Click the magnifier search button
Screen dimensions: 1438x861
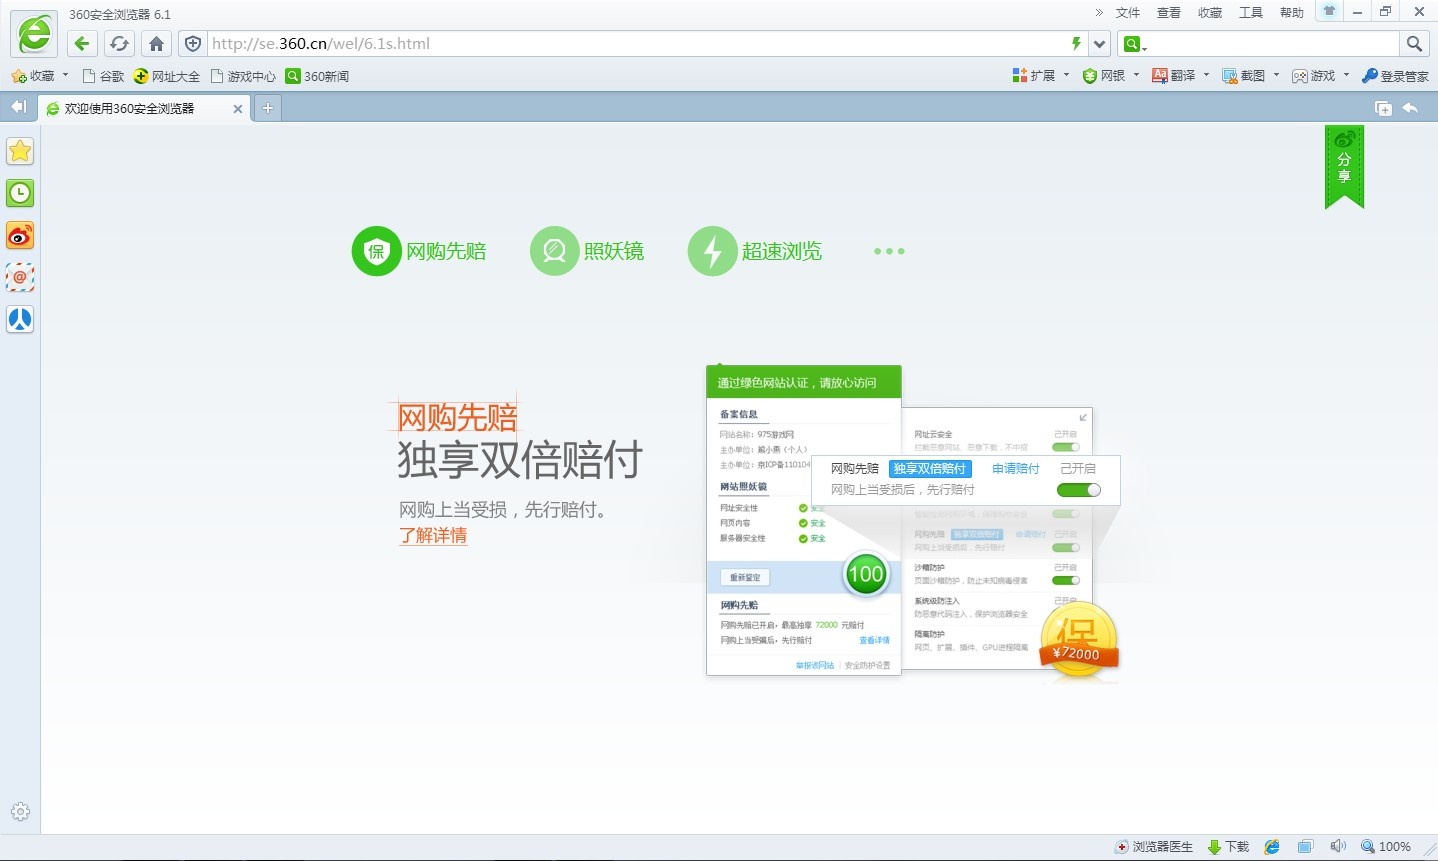click(1414, 43)
